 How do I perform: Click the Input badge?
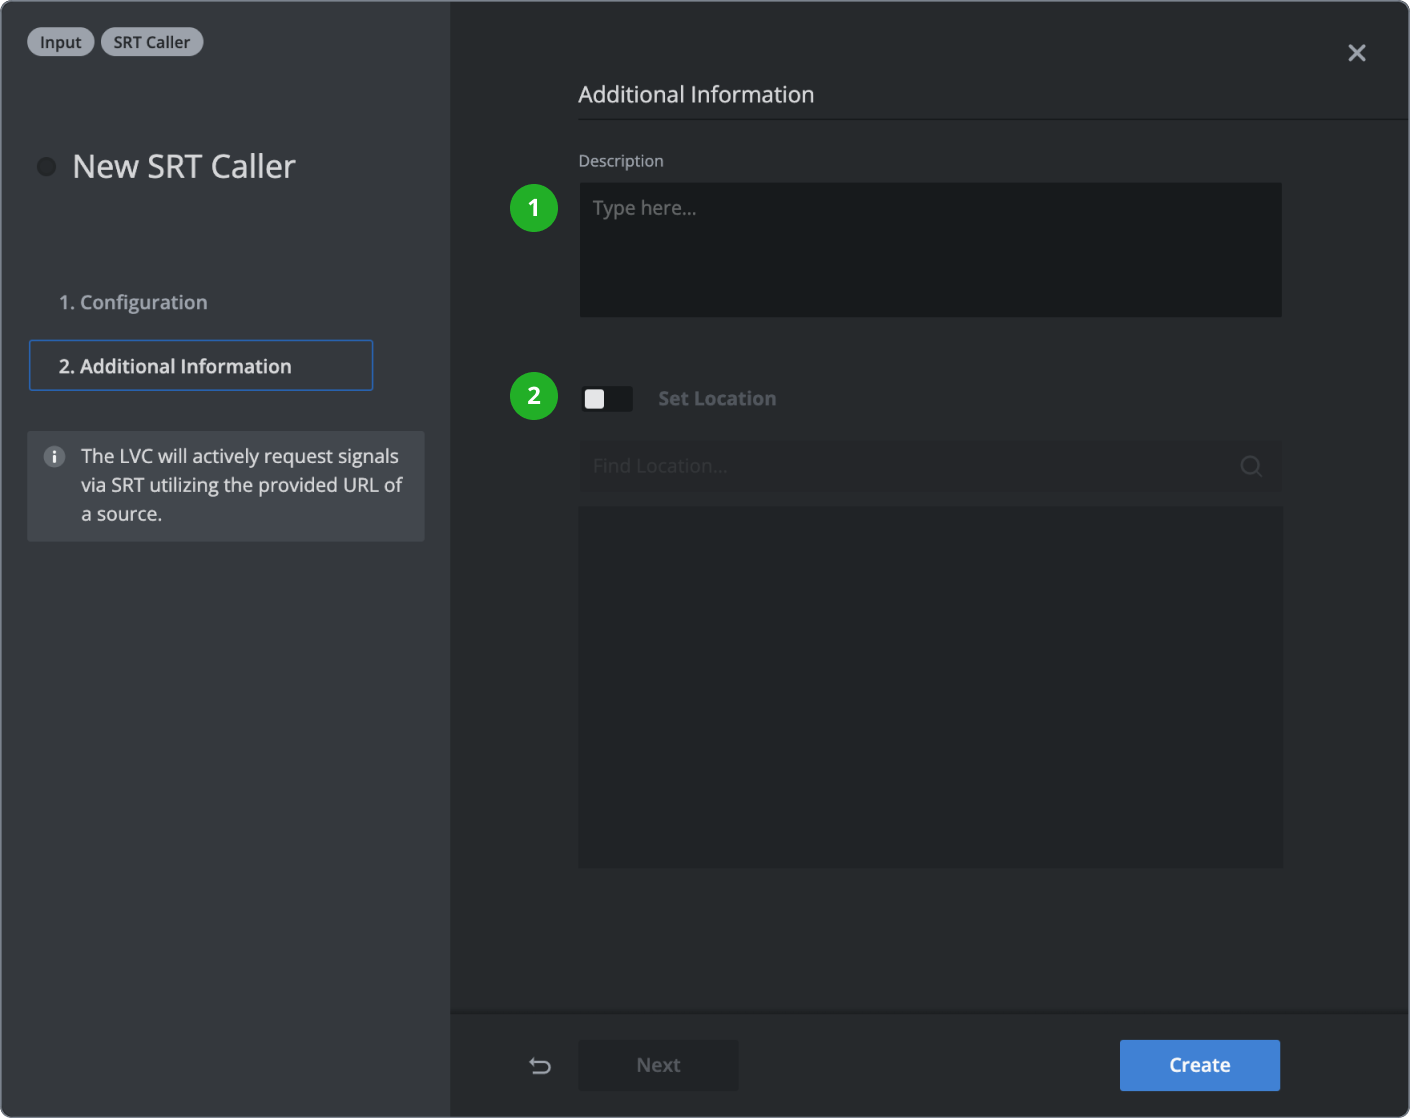pyautogui.click(x=60, y=41)
